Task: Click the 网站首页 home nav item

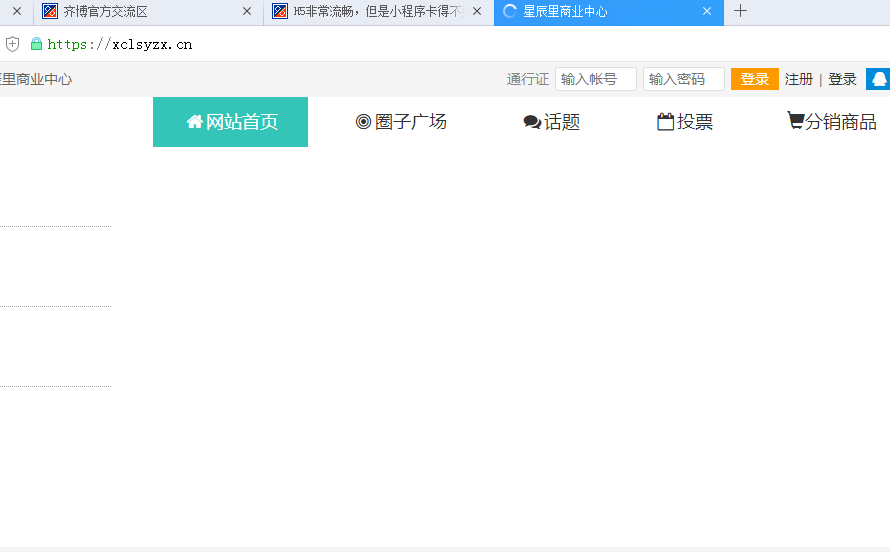Action: 231,122
